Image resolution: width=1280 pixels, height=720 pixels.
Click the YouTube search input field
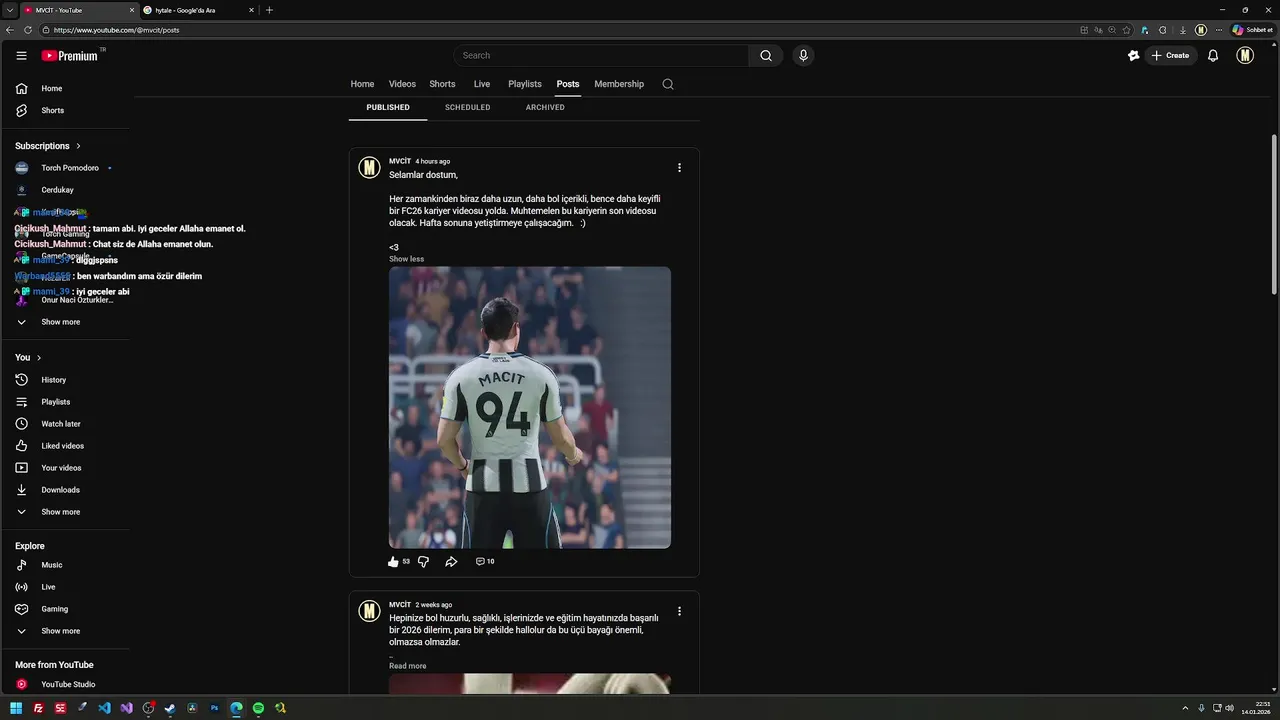tap(603, 56)
